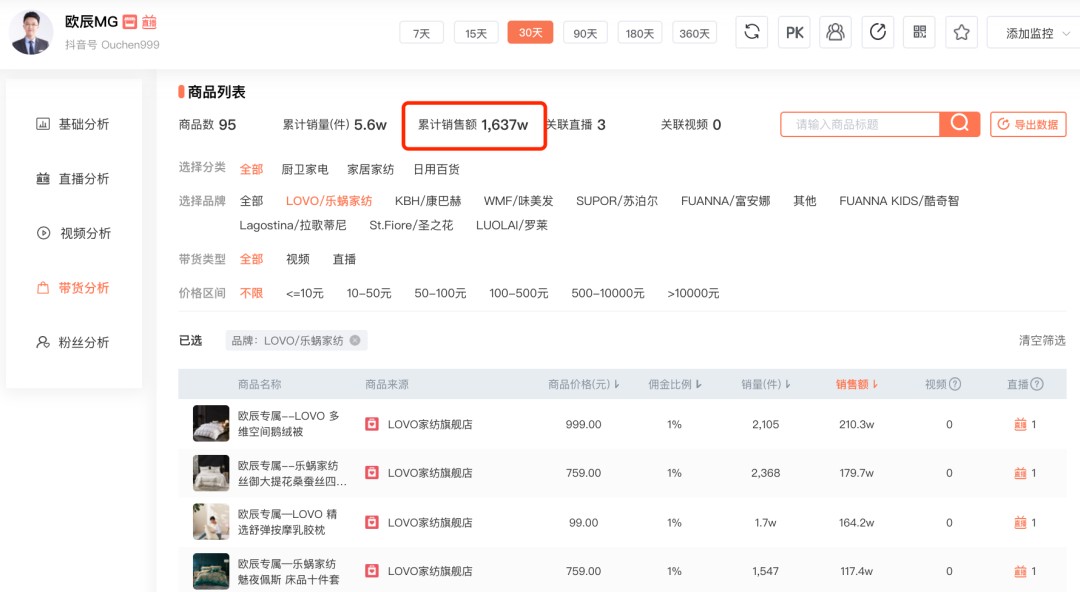The width and height of the screenshot is (1080, 592).
Task: Select the 15天 time range
Action: [x=475, y=33]
